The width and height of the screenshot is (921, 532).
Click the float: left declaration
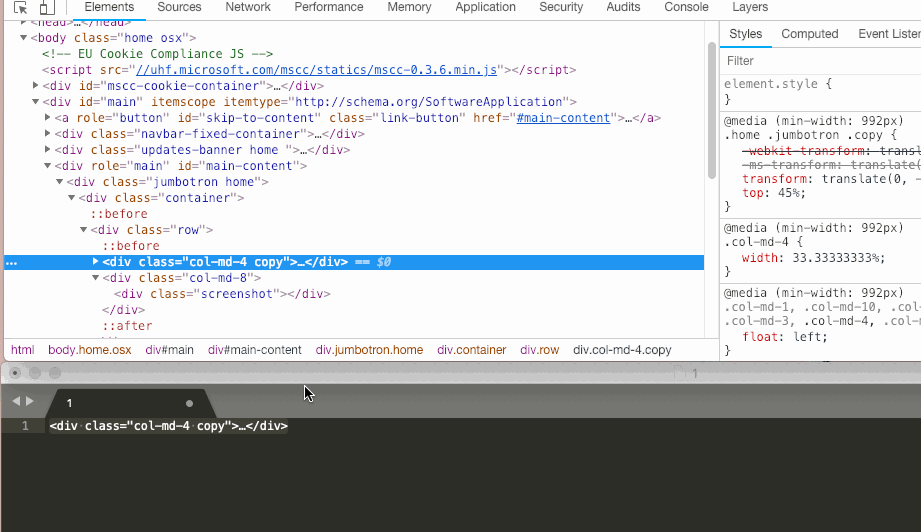coord(785,337)
